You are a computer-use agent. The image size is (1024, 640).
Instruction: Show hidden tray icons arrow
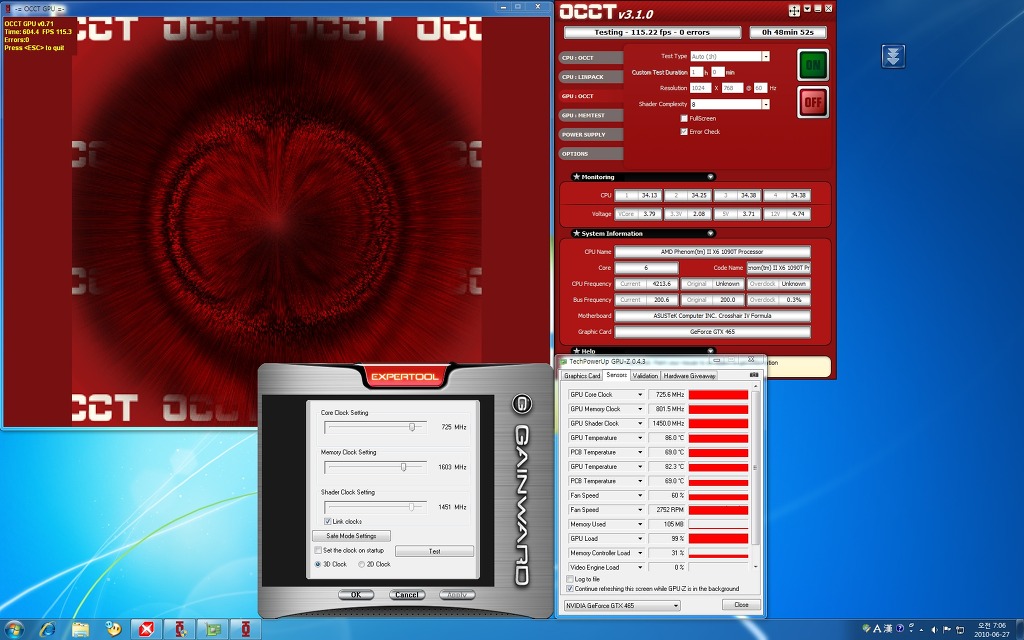tap(922, 630)
